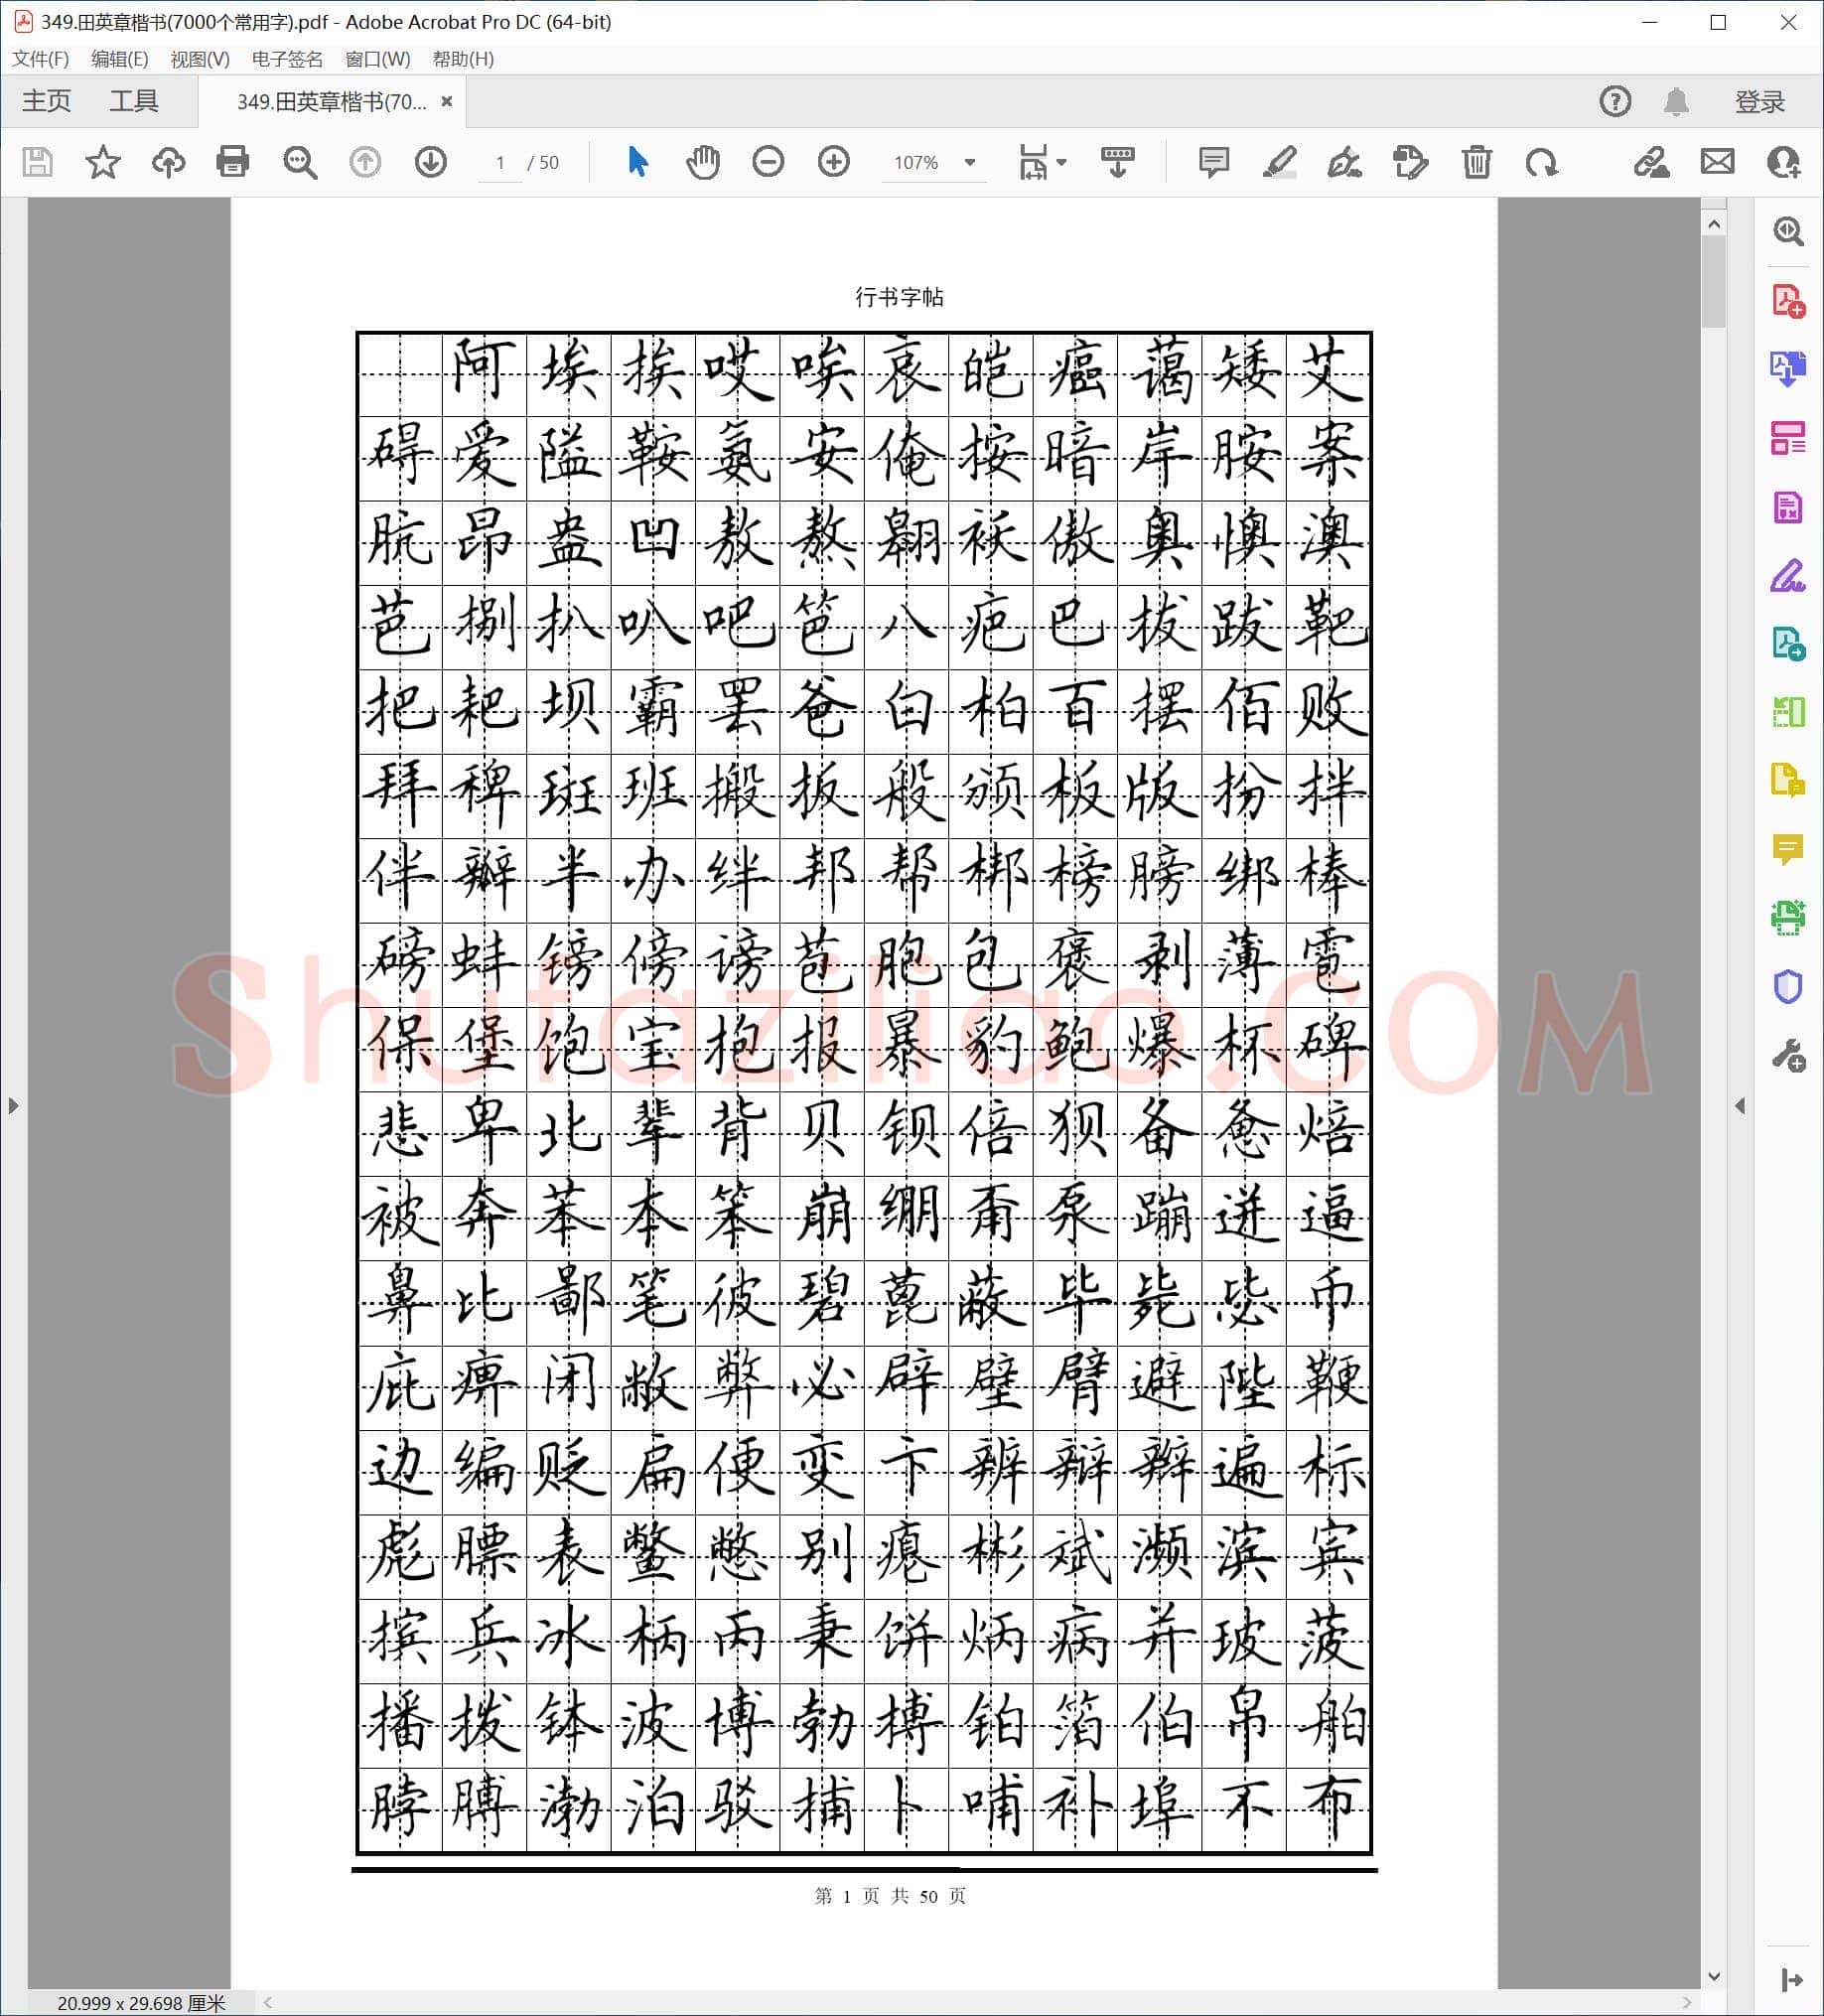1824x2016 pixels.
Task: Close the 349.田英章楷书 document tab
Action: pyautogui.click(x=447, y=101)
